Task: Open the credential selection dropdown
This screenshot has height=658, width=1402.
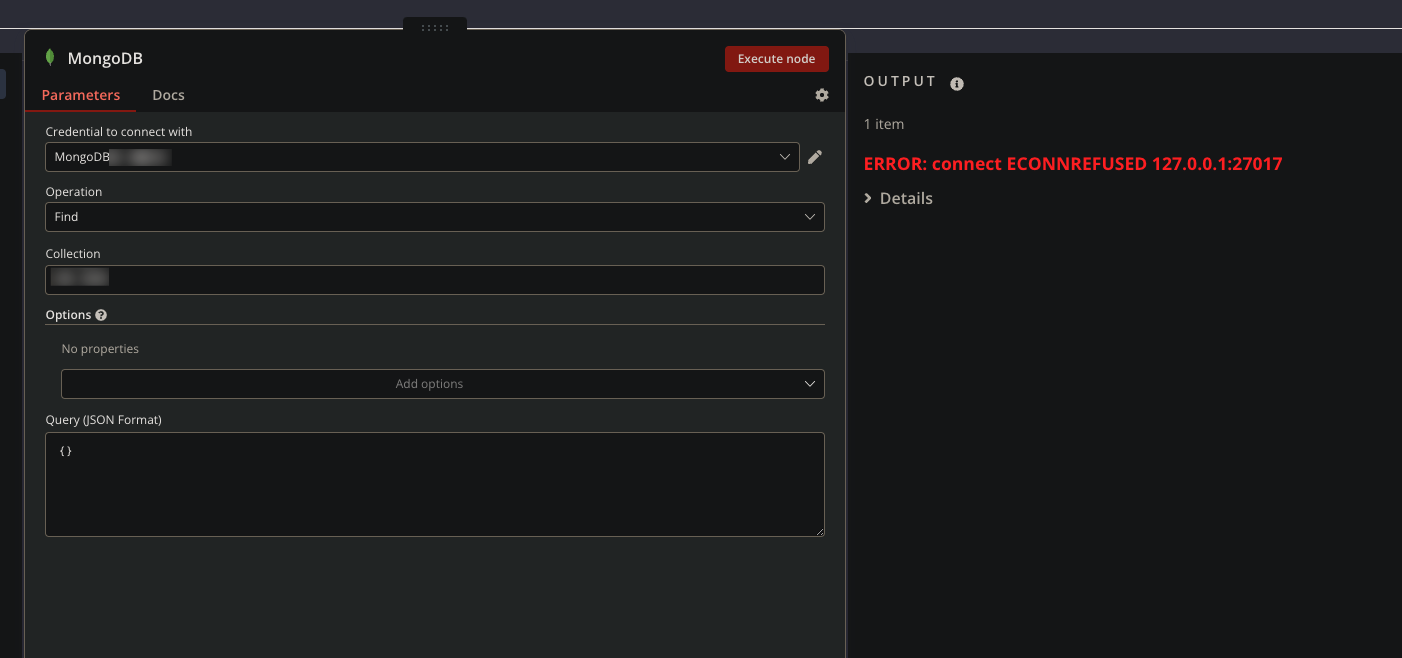Action: pyautogui.click(x=422, y=157)
